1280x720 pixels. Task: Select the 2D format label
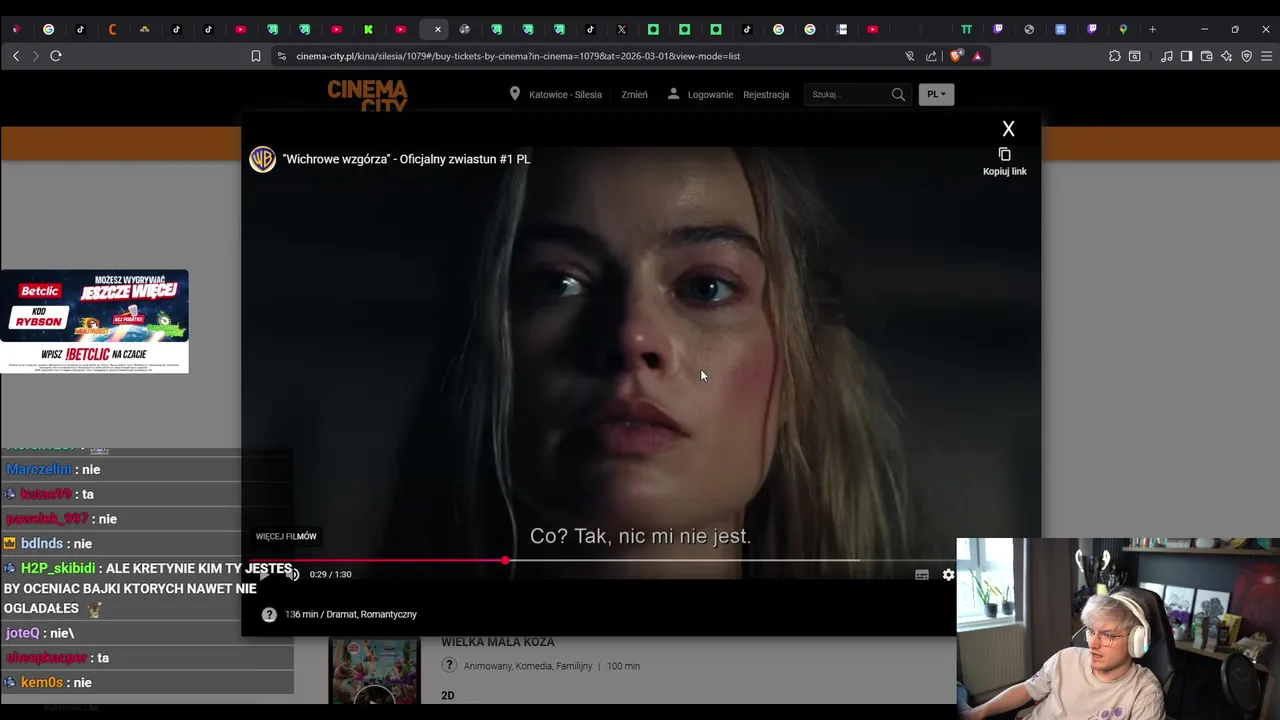448,695
